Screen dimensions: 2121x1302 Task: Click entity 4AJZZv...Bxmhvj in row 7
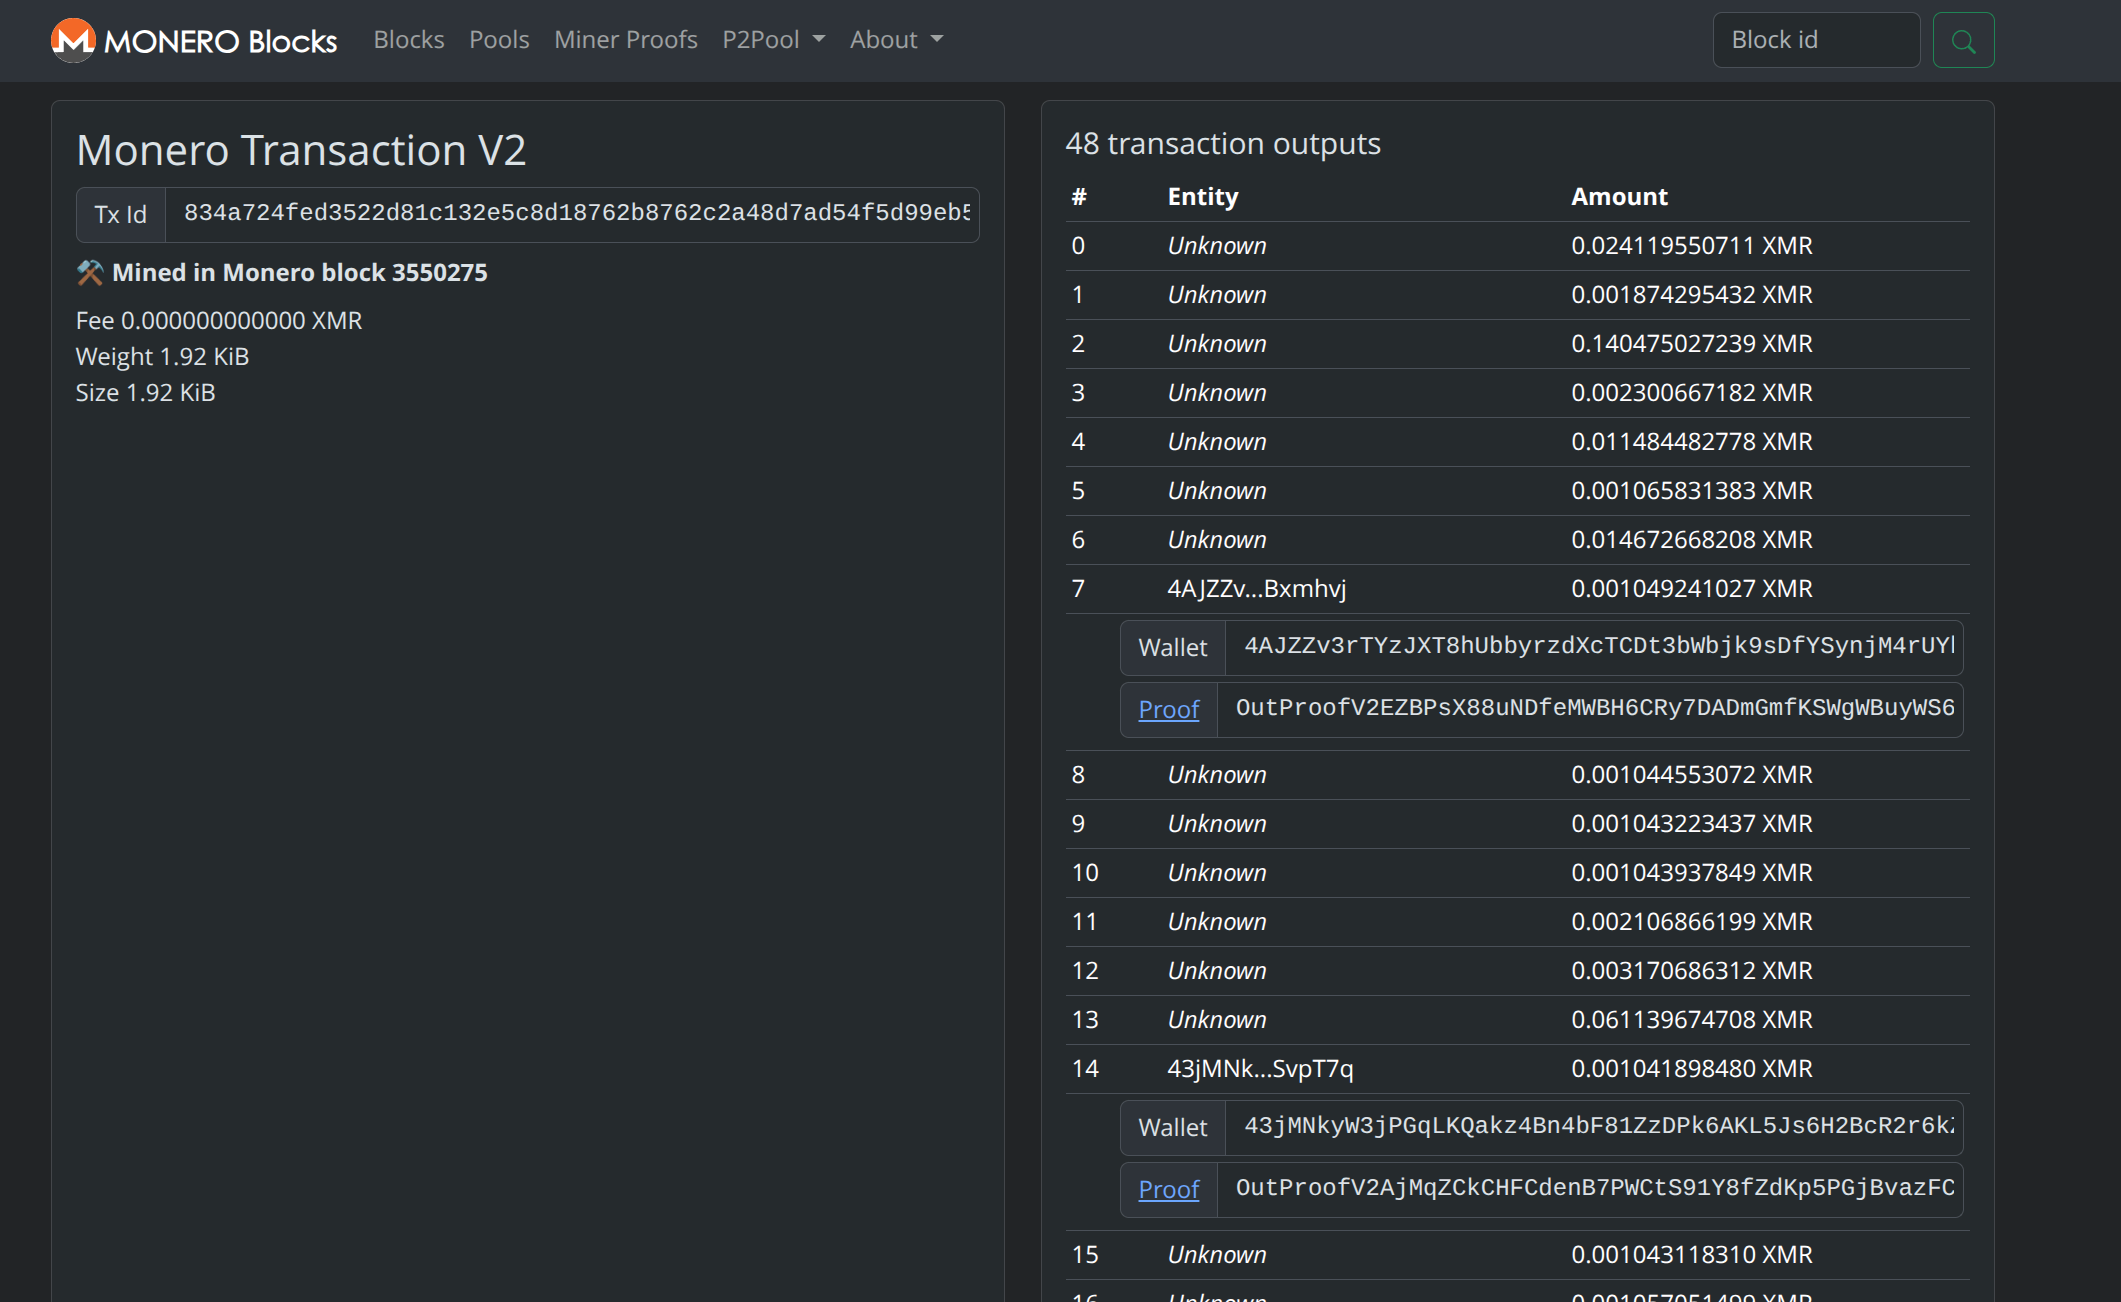(x=1256, y=588)
